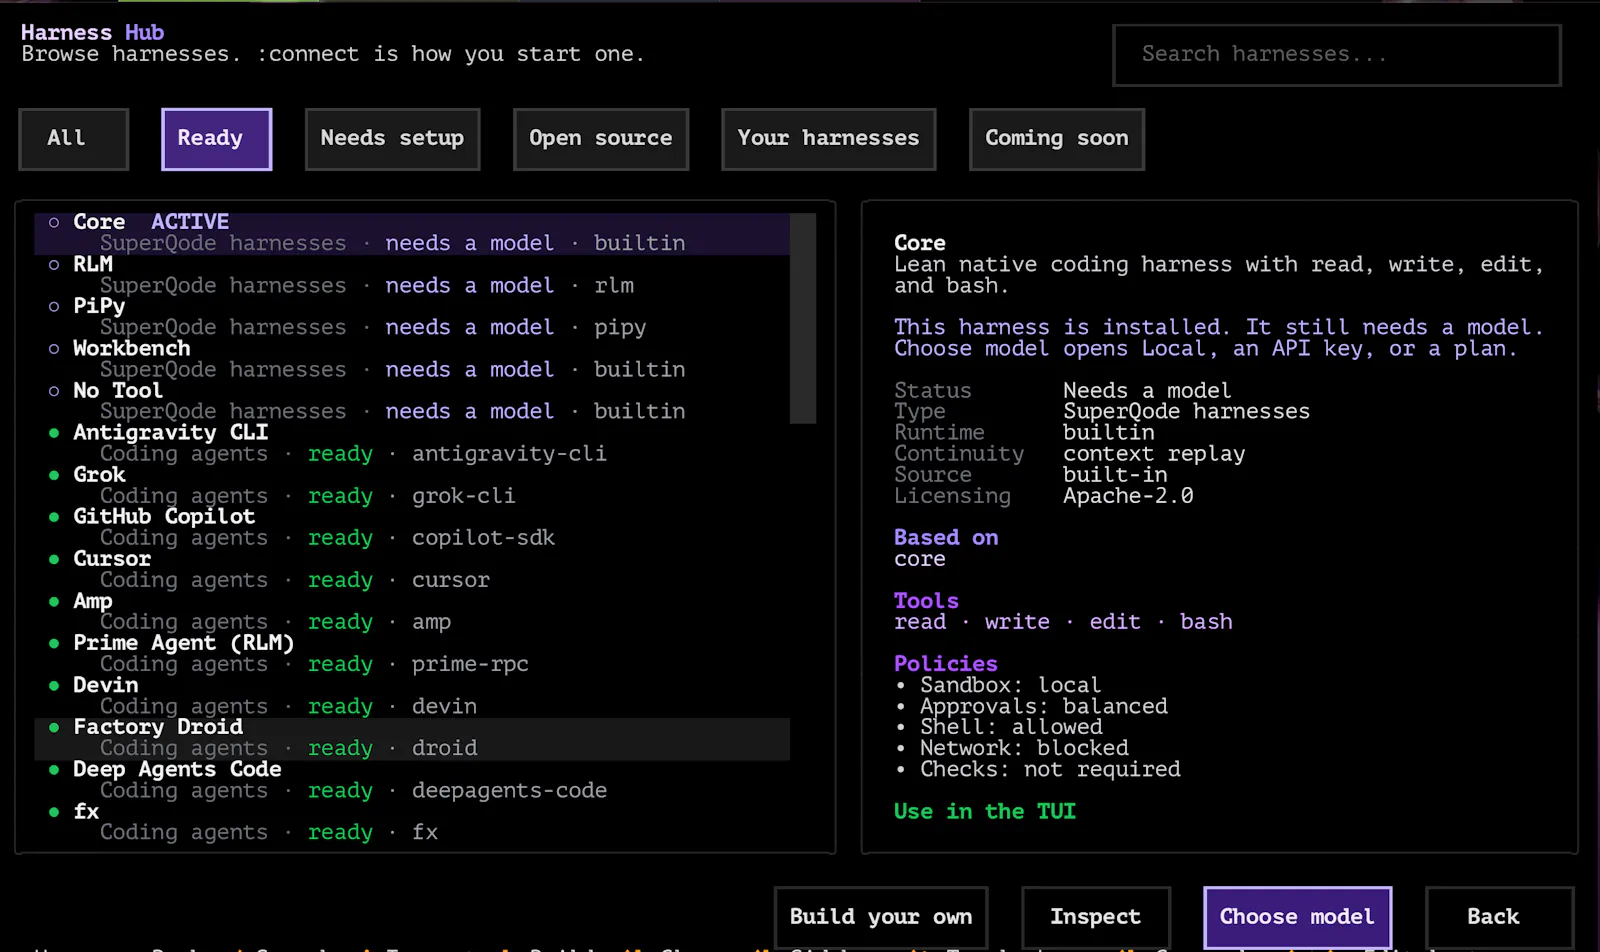Select the Grok coding agent row
Screen dimensions: 1600x952
[x=412, y=485]
